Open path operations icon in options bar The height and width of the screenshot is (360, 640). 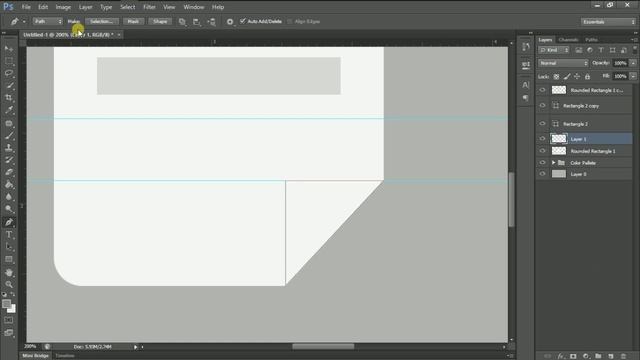(x=182, y=22)
